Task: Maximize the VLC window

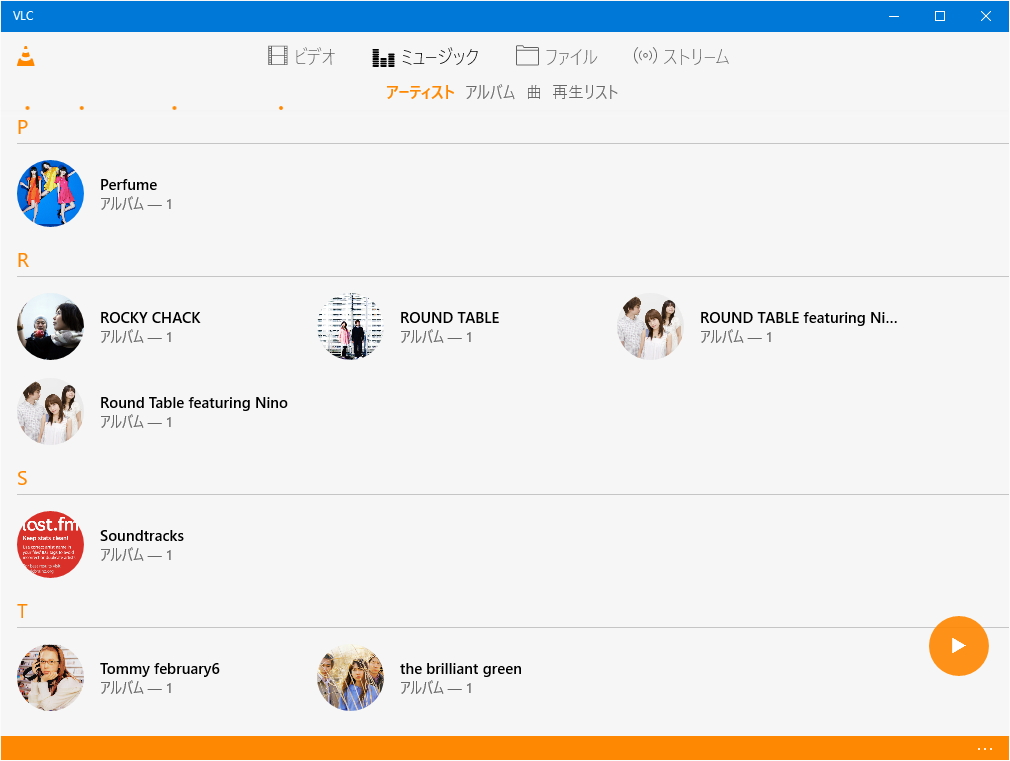Action: coord(940,16)
